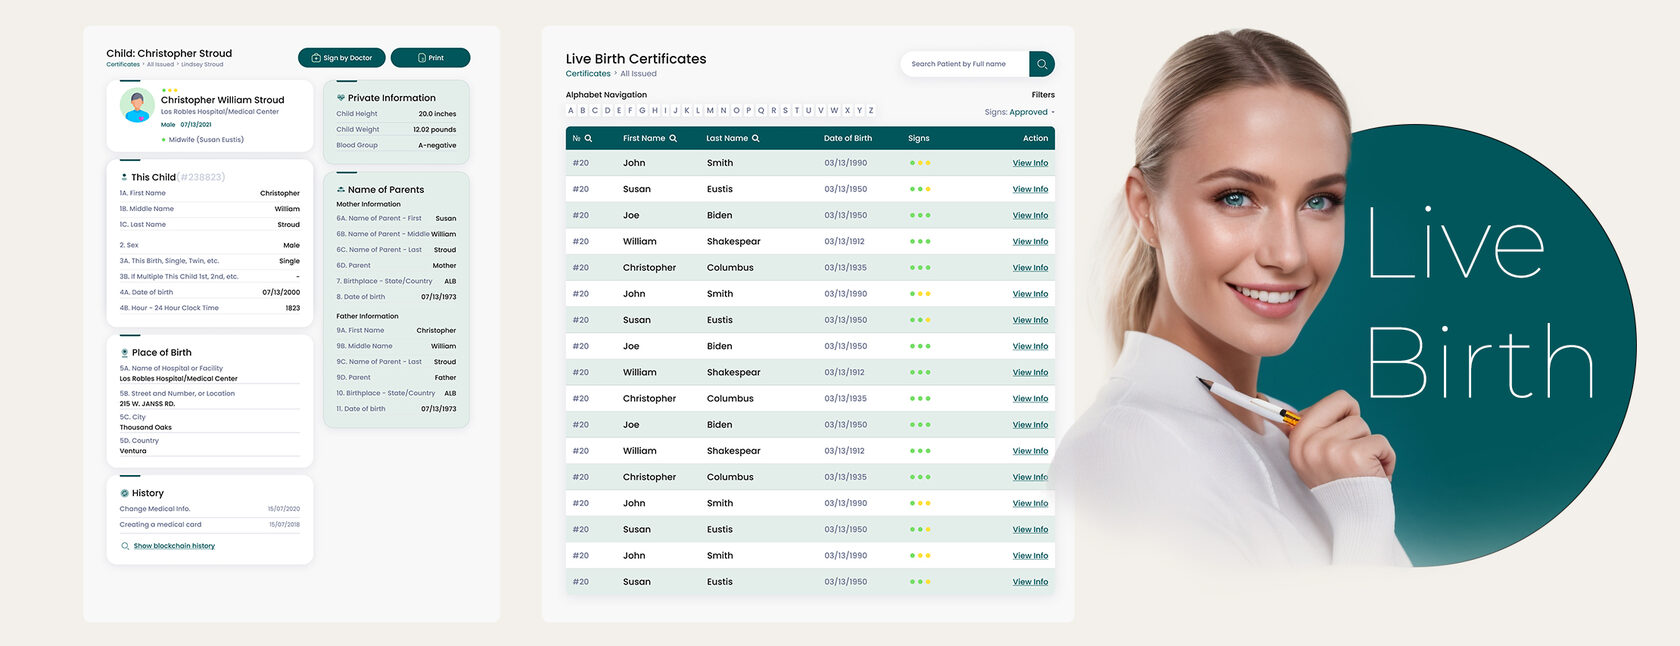Open the Certificates breadcrumb above the birth table
The image size is (1680, 646).
click(588, 74)
